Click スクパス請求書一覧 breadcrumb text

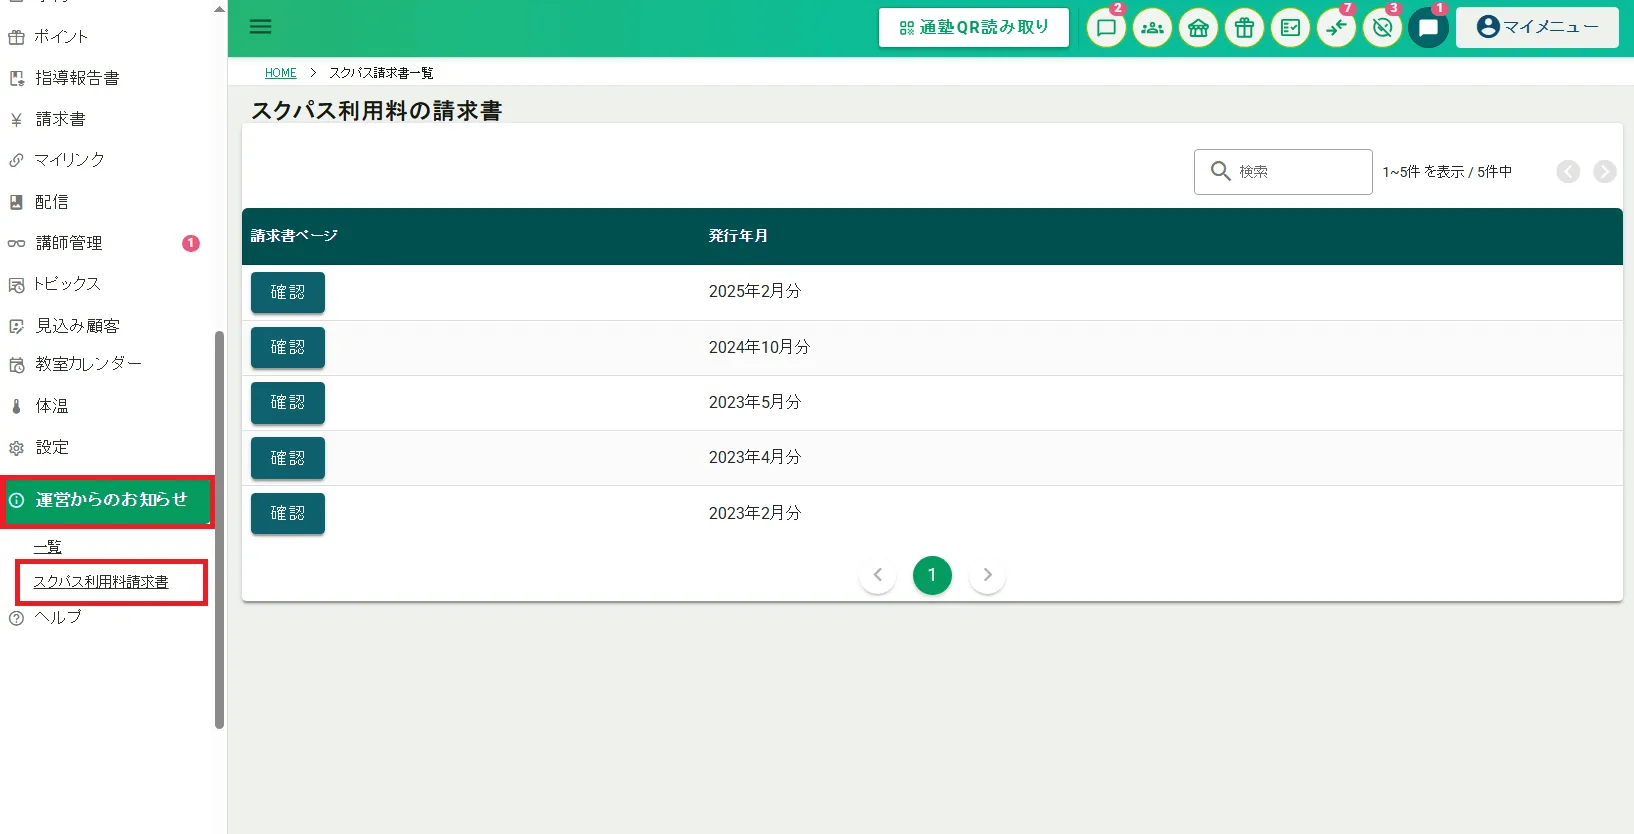[381, 73]
